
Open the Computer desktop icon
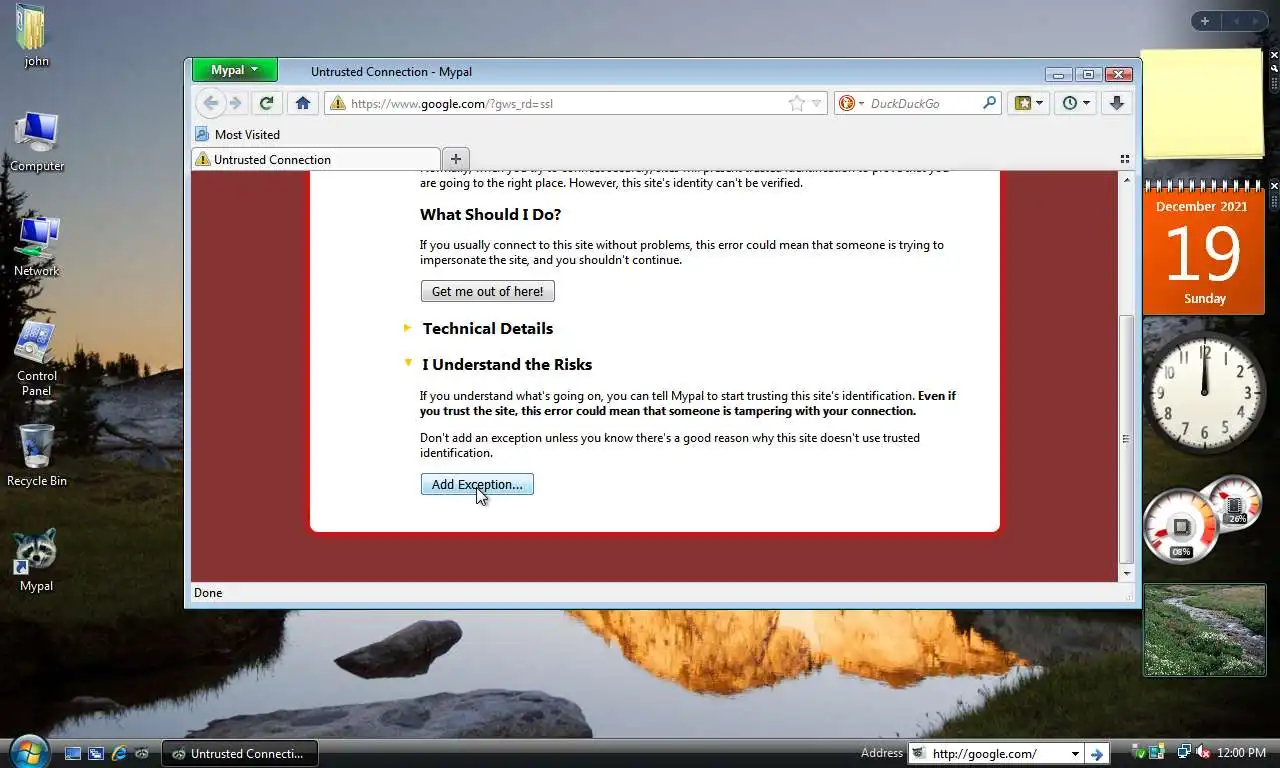pos(37,142)
